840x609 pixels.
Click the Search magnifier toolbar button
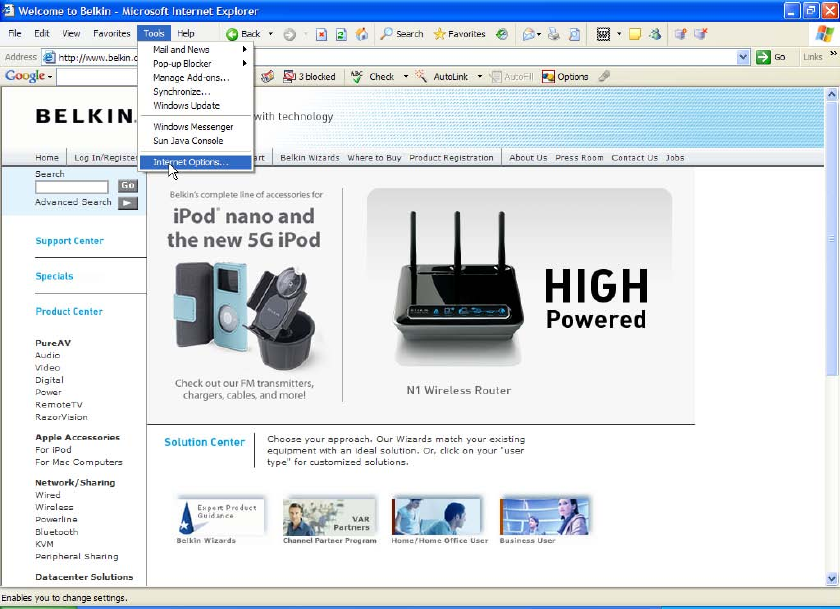tap(402, 34)
